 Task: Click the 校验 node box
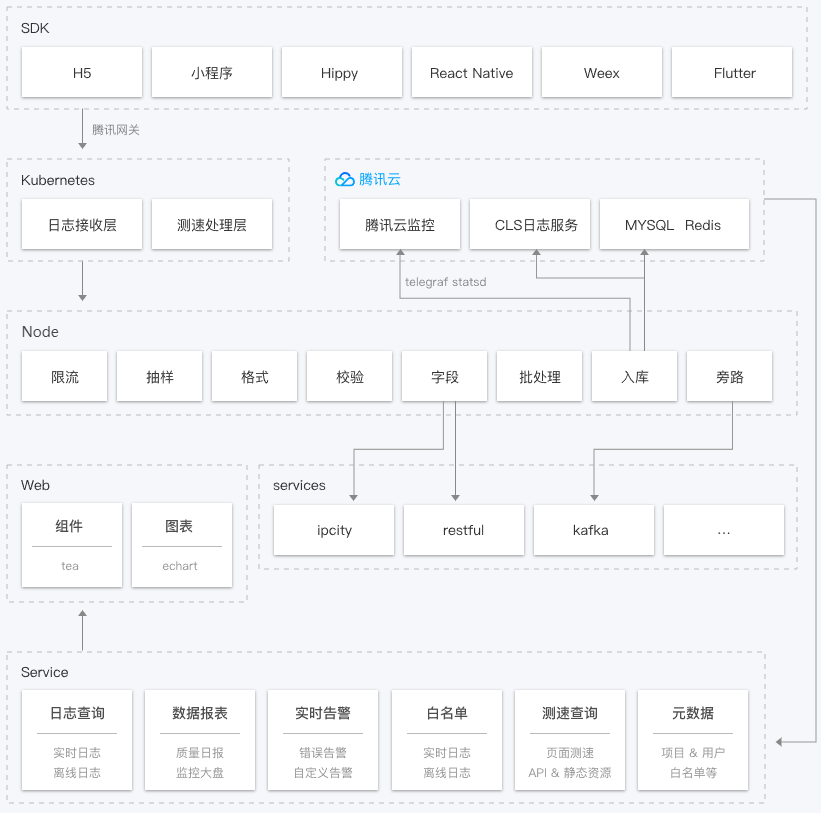[x=349, y=376]
